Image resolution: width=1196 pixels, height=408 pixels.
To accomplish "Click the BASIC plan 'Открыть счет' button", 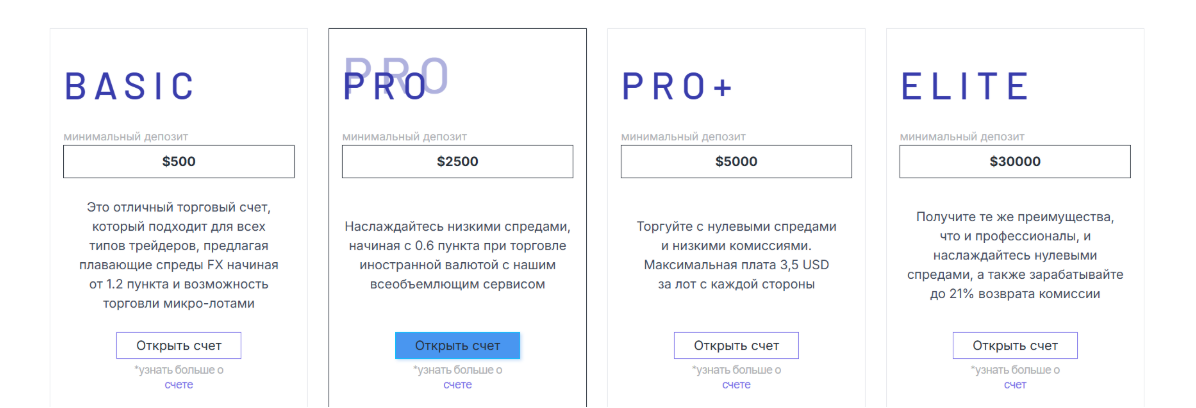I will tap(178, 346).
